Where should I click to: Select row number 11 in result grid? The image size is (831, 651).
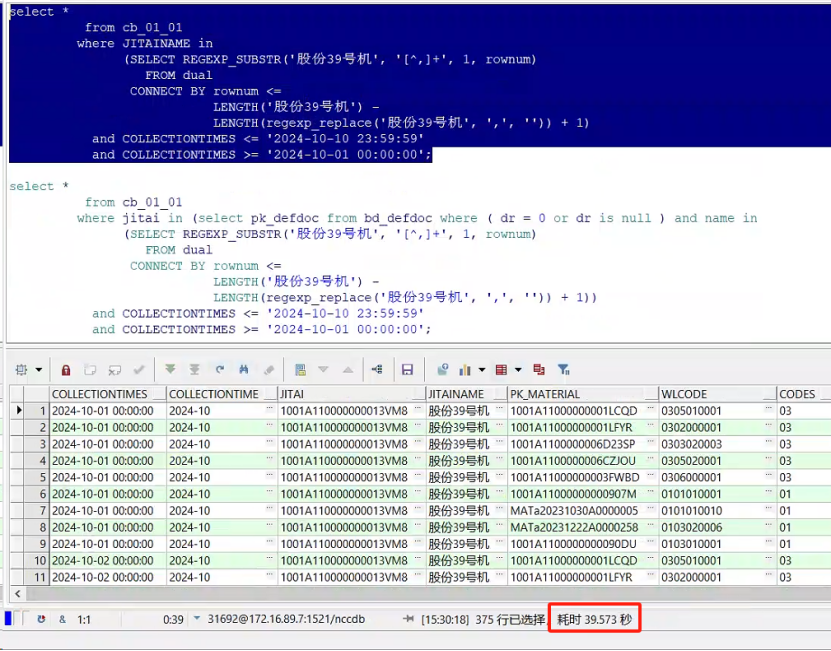[x=37, y=577]
